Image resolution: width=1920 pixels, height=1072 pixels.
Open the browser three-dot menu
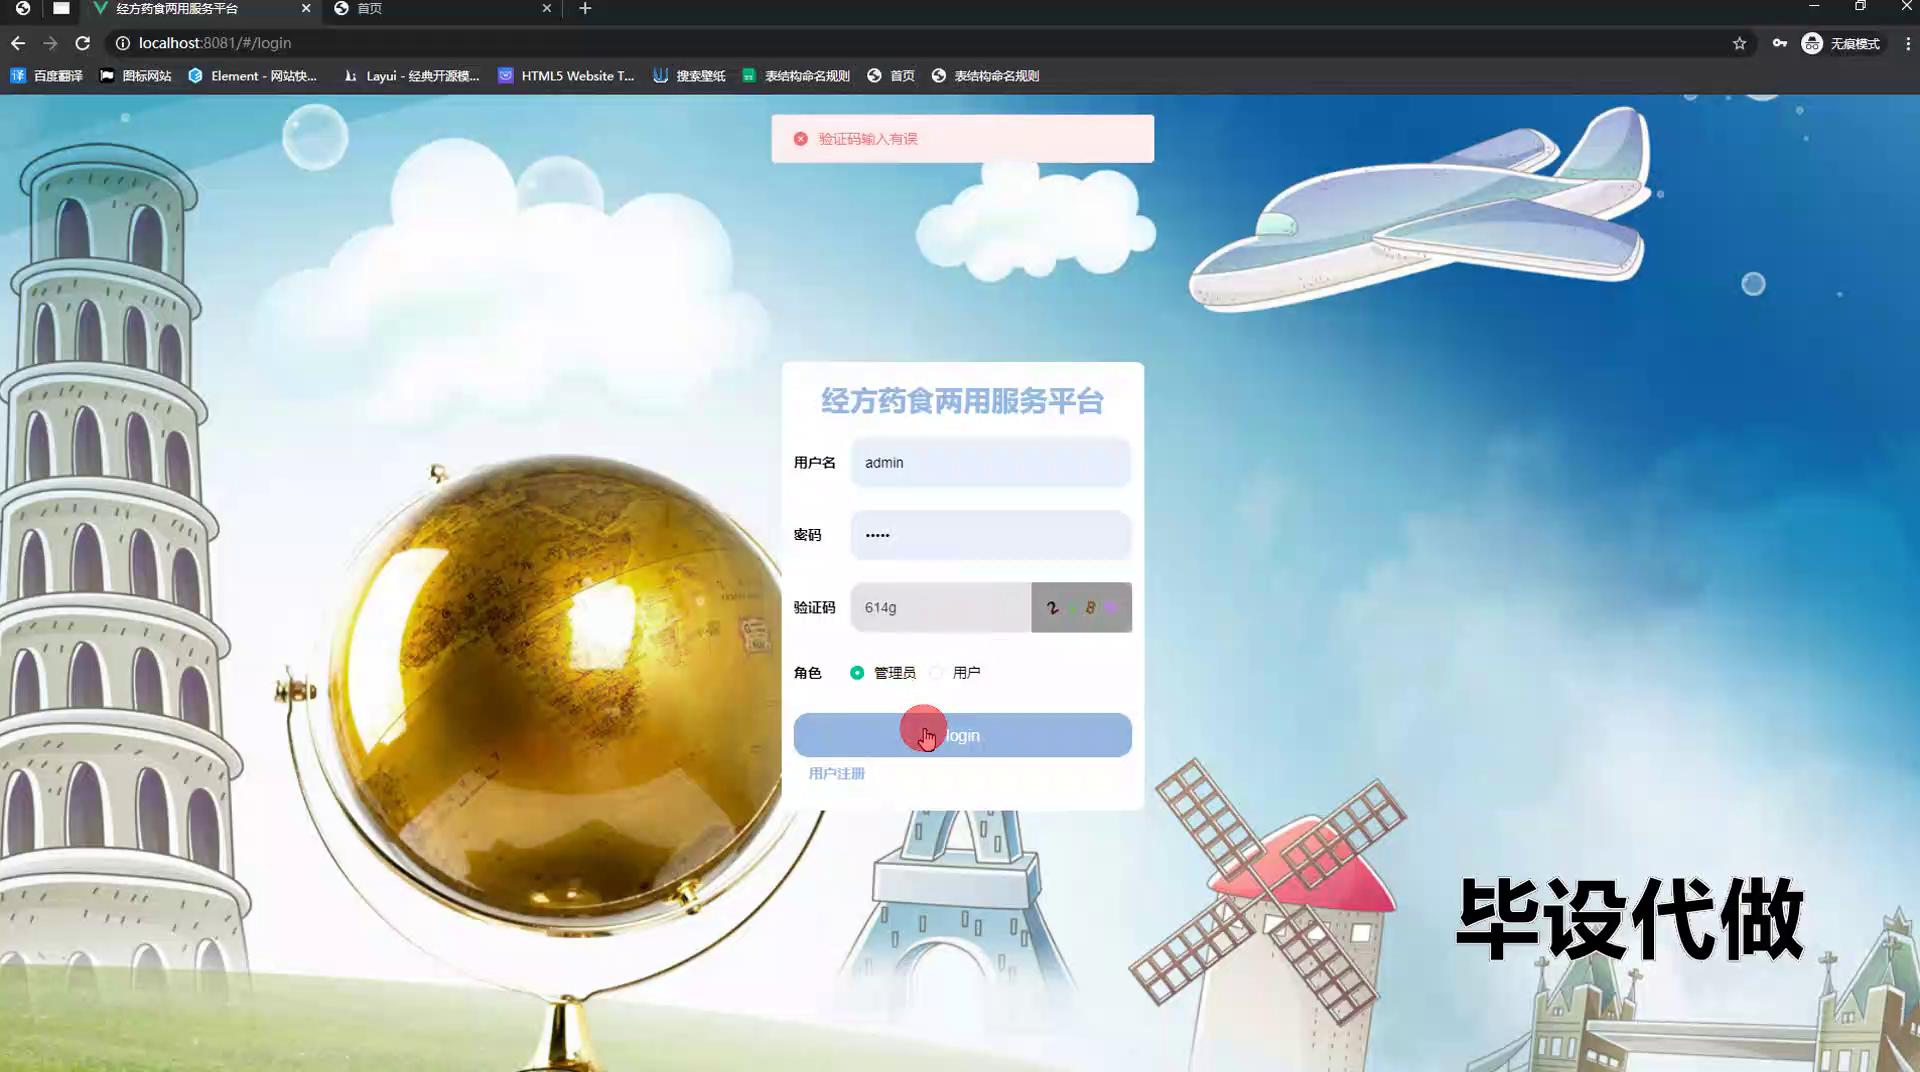1907,43
